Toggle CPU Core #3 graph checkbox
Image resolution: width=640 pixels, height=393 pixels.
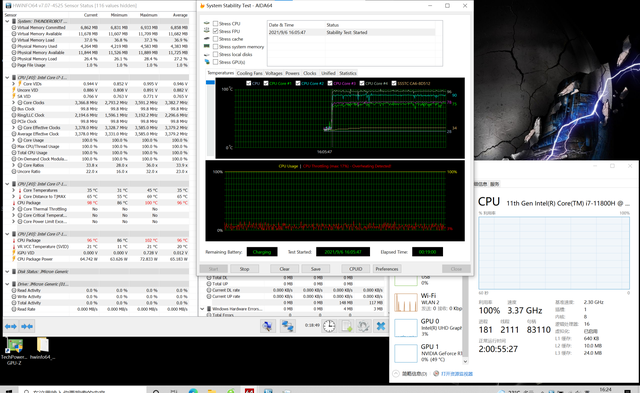click(330, 83)
